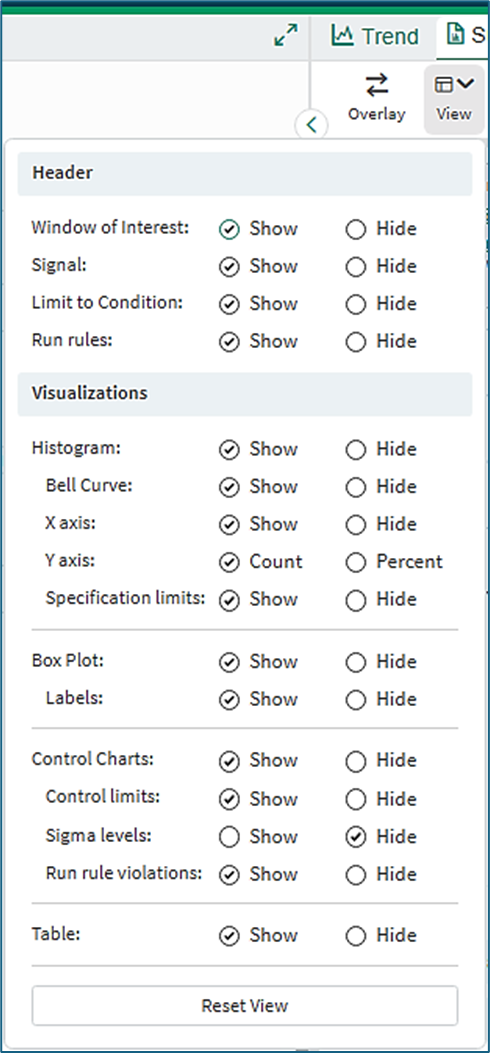Select Show for Control Charts
This screenshot has height=1053, width=490.
point(230,762)
